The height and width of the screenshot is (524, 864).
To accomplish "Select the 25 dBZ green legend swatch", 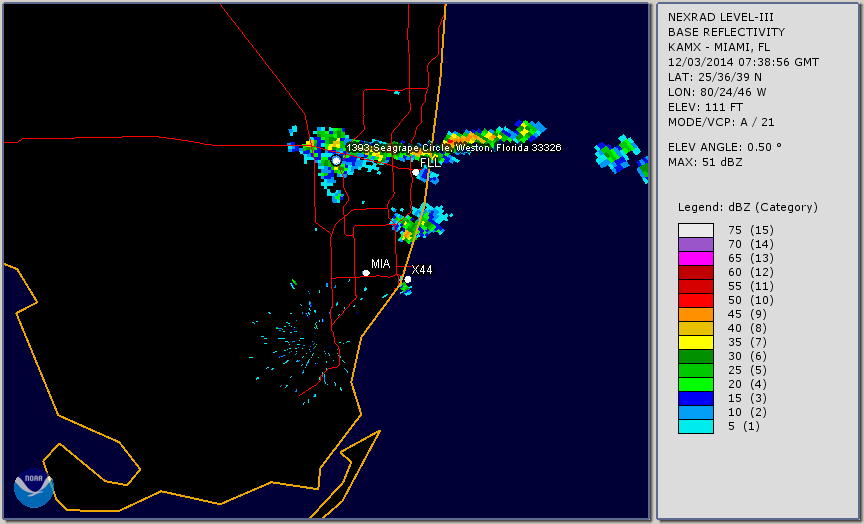I will pyautogui.click(x=696, y=370).
